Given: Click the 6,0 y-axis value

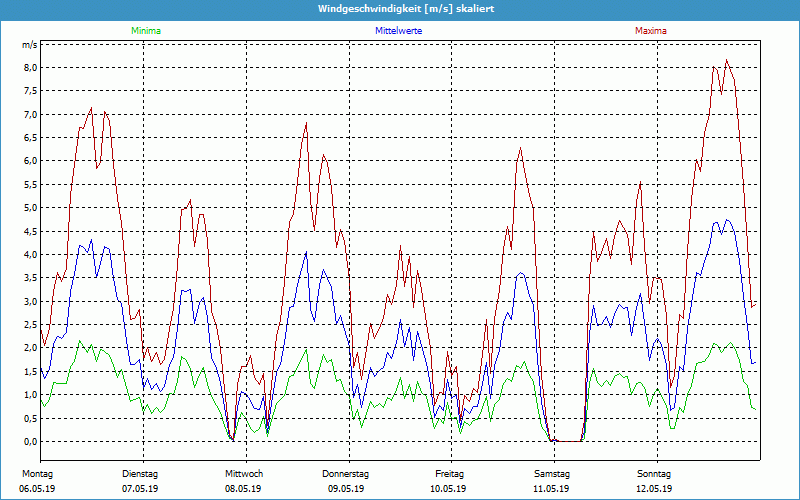Looking at the screenshot, I should [31, 161].
